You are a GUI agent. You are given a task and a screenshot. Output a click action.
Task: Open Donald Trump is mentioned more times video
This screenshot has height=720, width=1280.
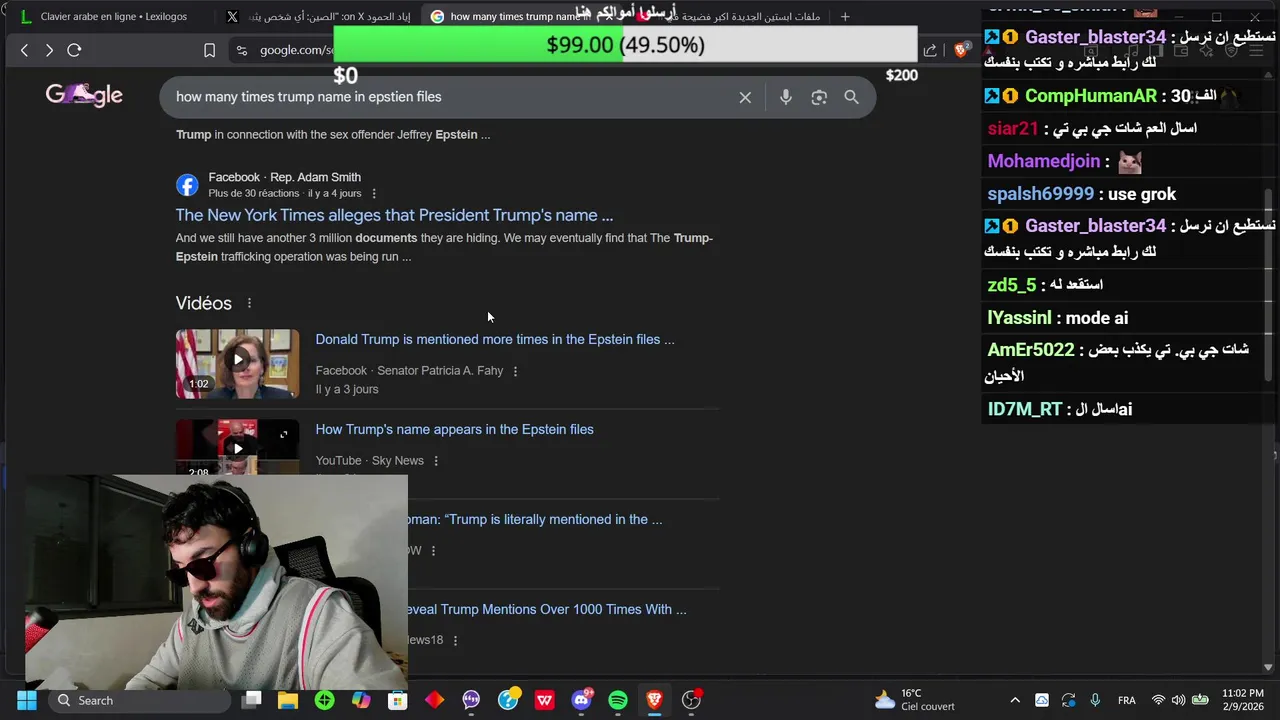pyautogui.click(x=495, y=339)
